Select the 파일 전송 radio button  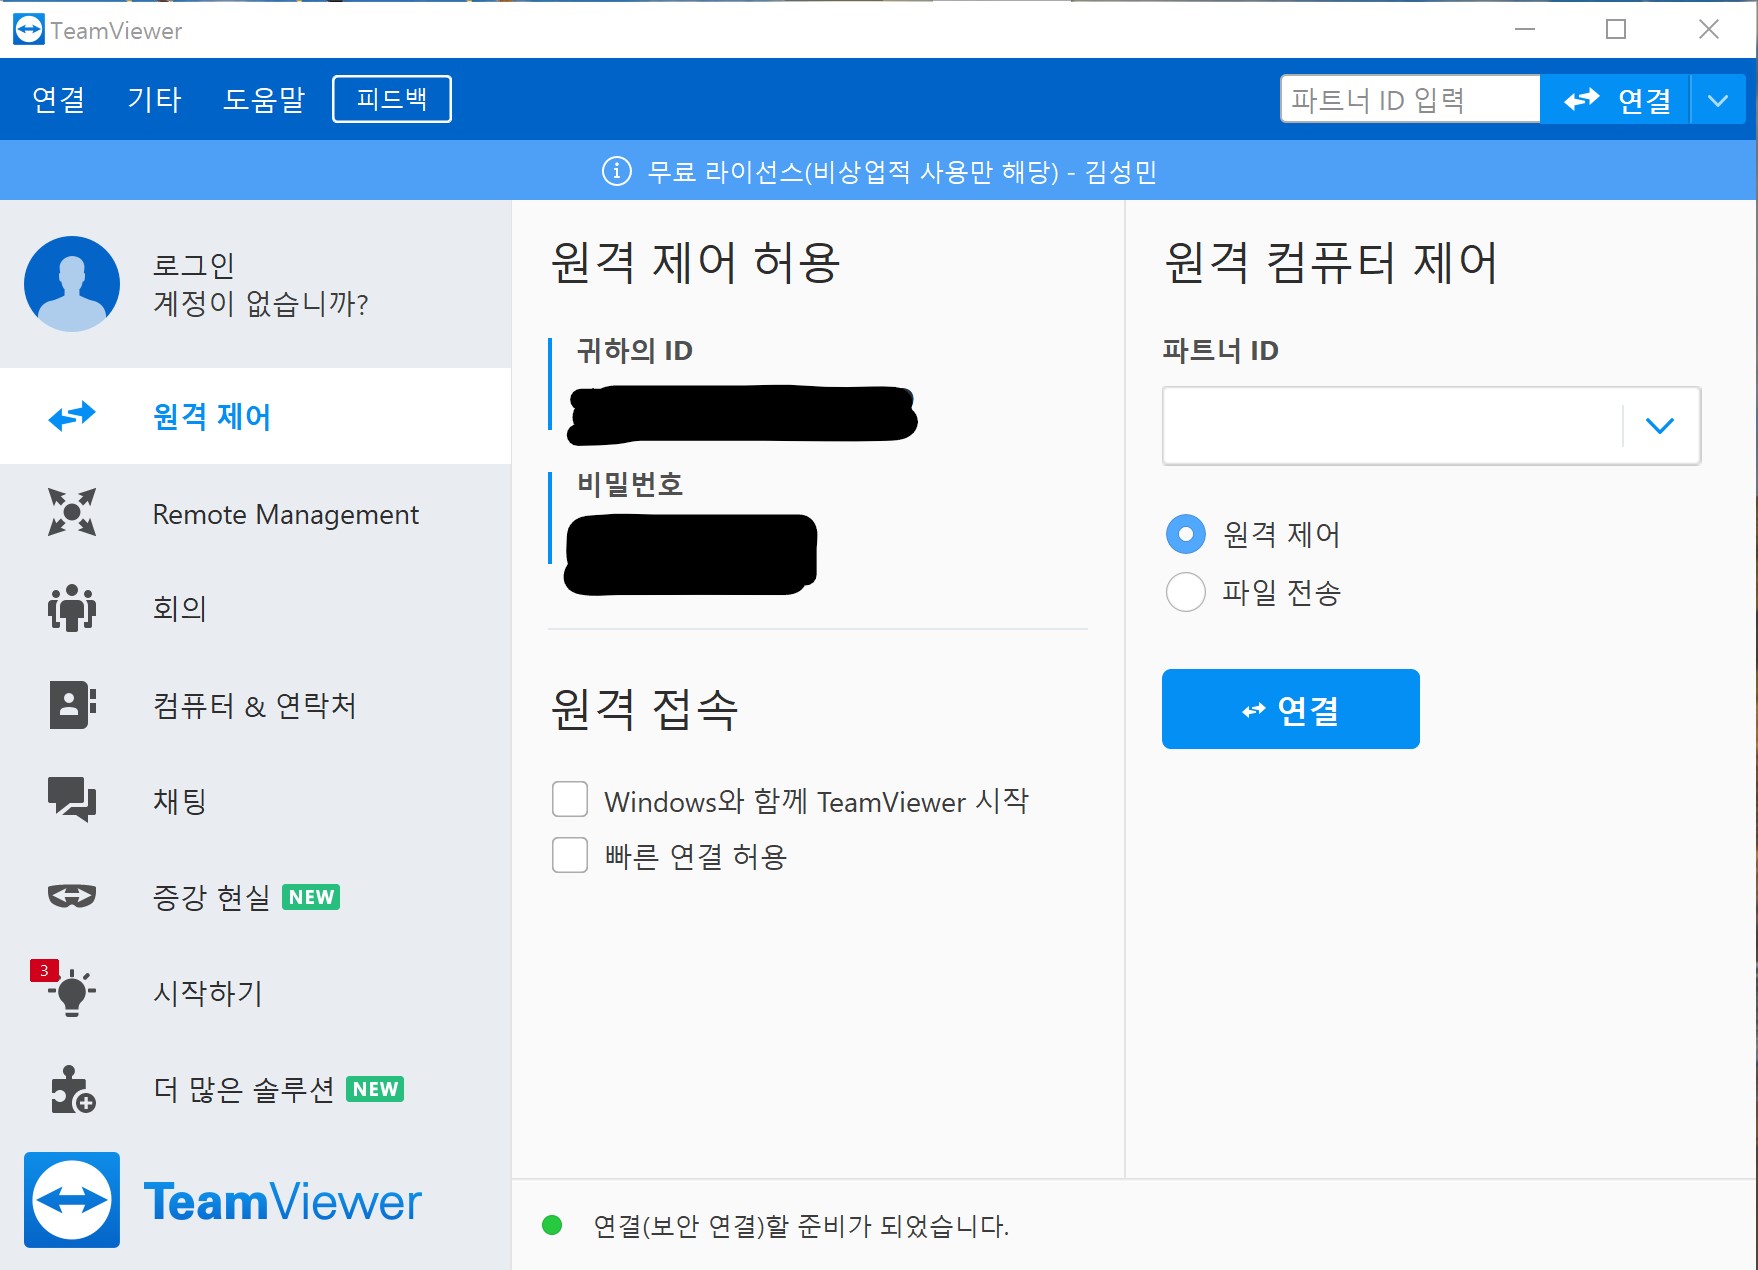pyautogui.click(x=1186, y=592)
